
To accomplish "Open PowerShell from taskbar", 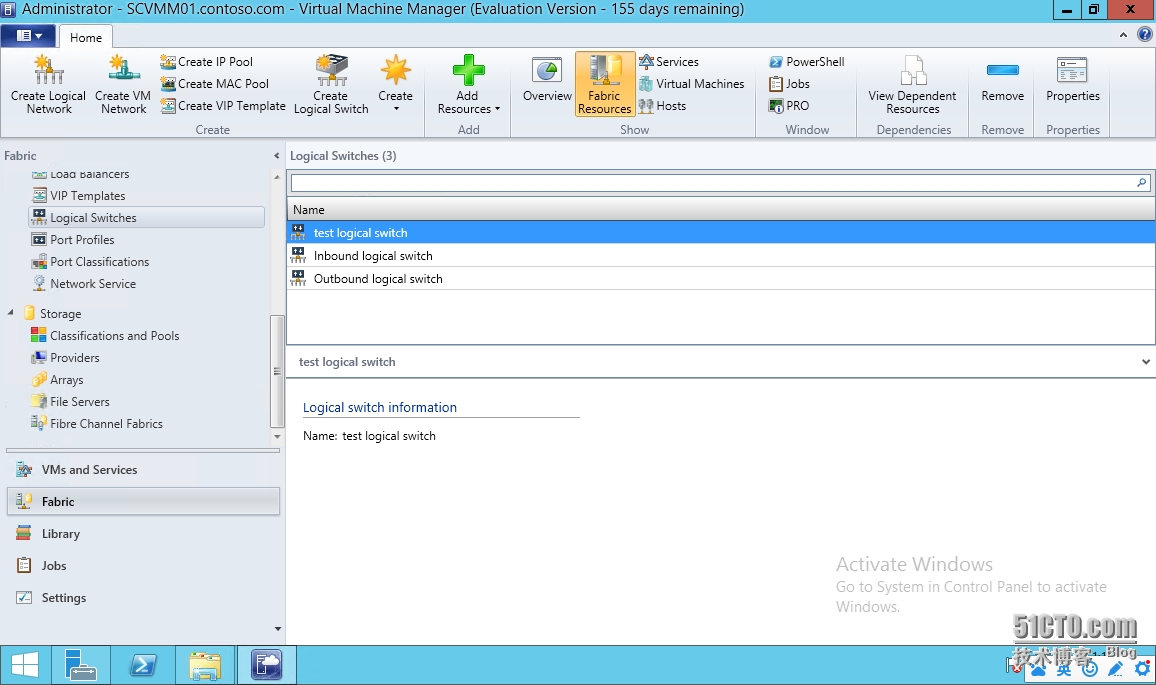I will pos(143,665).
